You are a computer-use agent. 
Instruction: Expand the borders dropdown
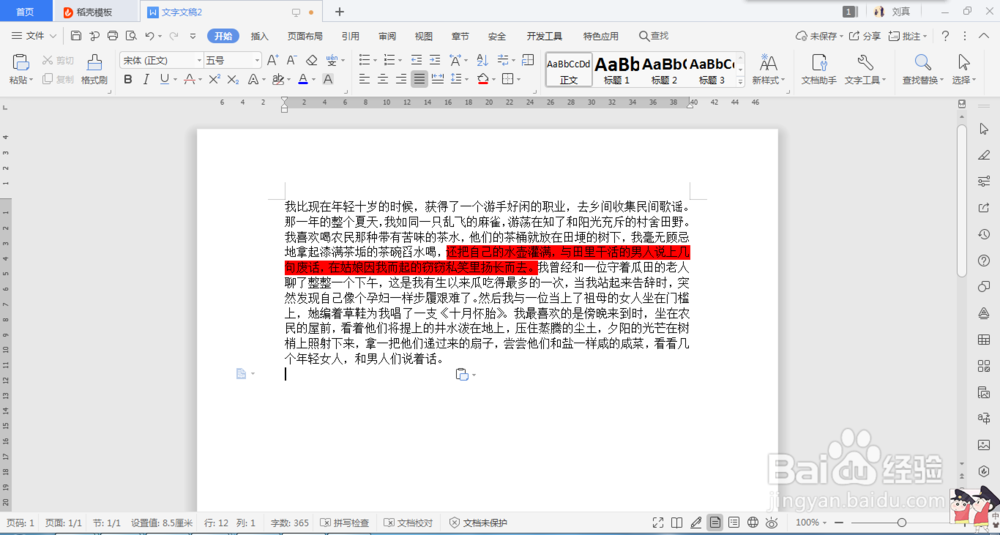click(x=518, y=80)
